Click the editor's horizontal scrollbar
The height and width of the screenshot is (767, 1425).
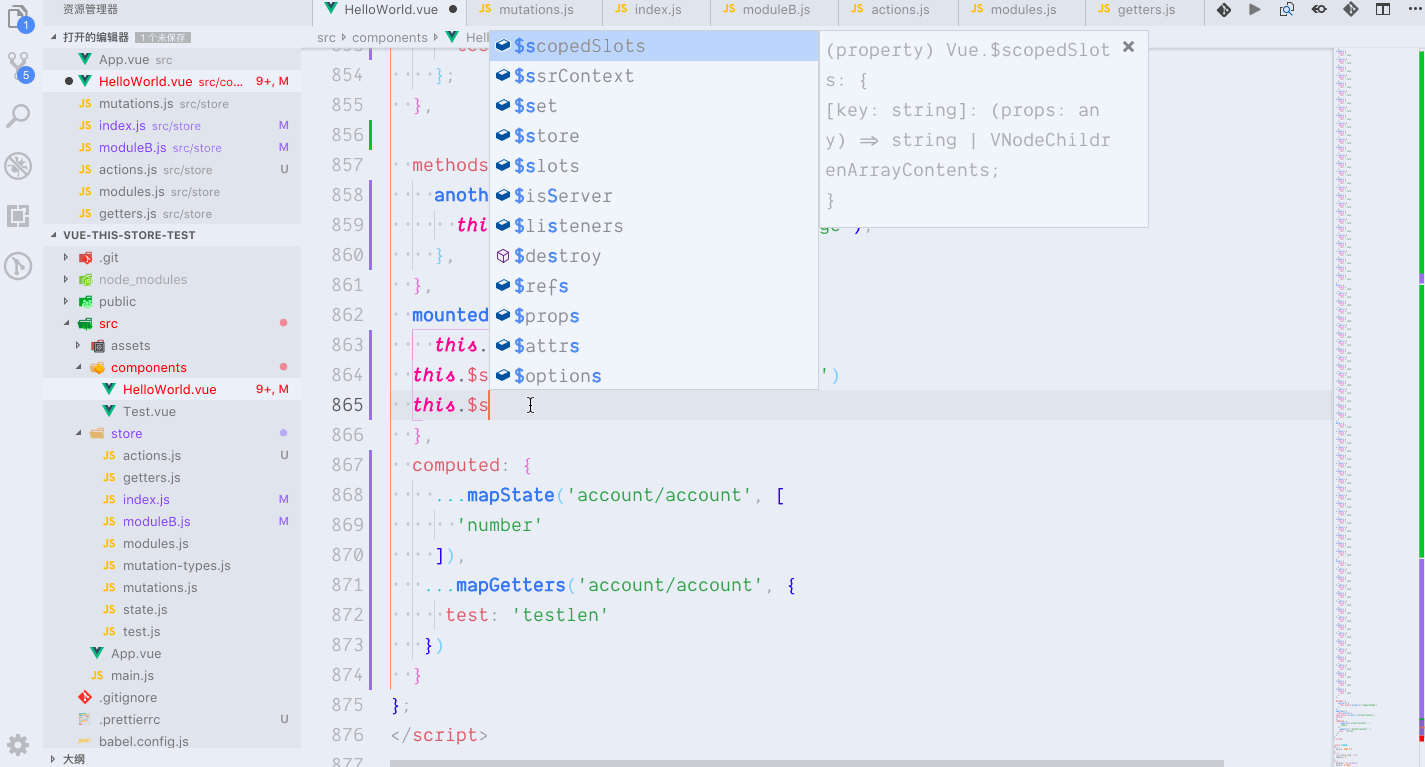(806, 763)
